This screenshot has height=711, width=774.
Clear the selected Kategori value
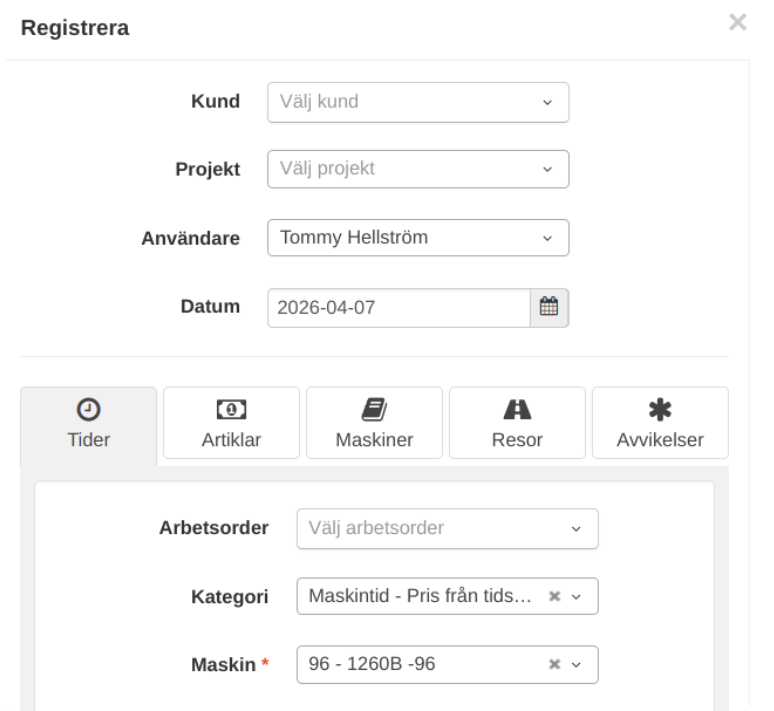pyautogui.click(x=554, y=596)
